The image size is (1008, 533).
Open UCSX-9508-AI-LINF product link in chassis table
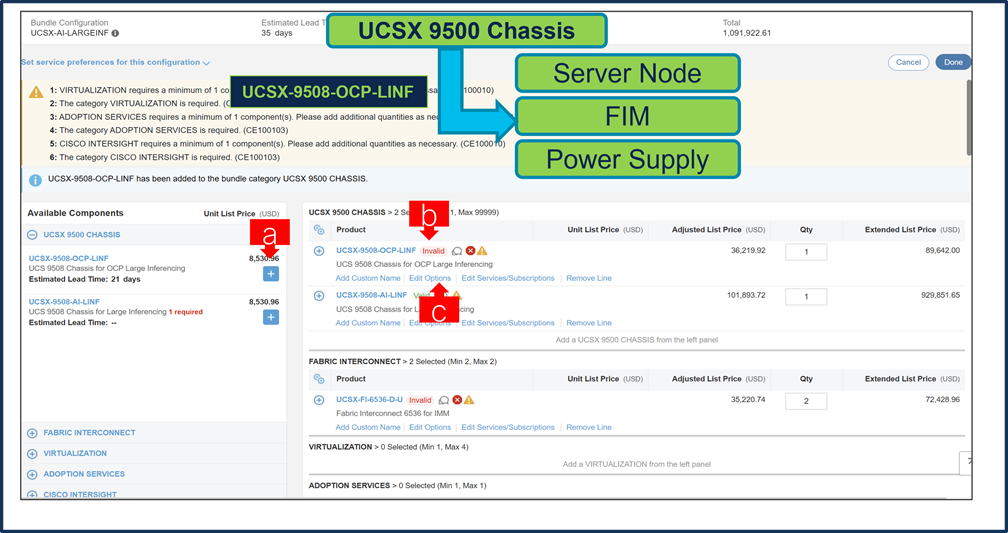pos(372,295)
